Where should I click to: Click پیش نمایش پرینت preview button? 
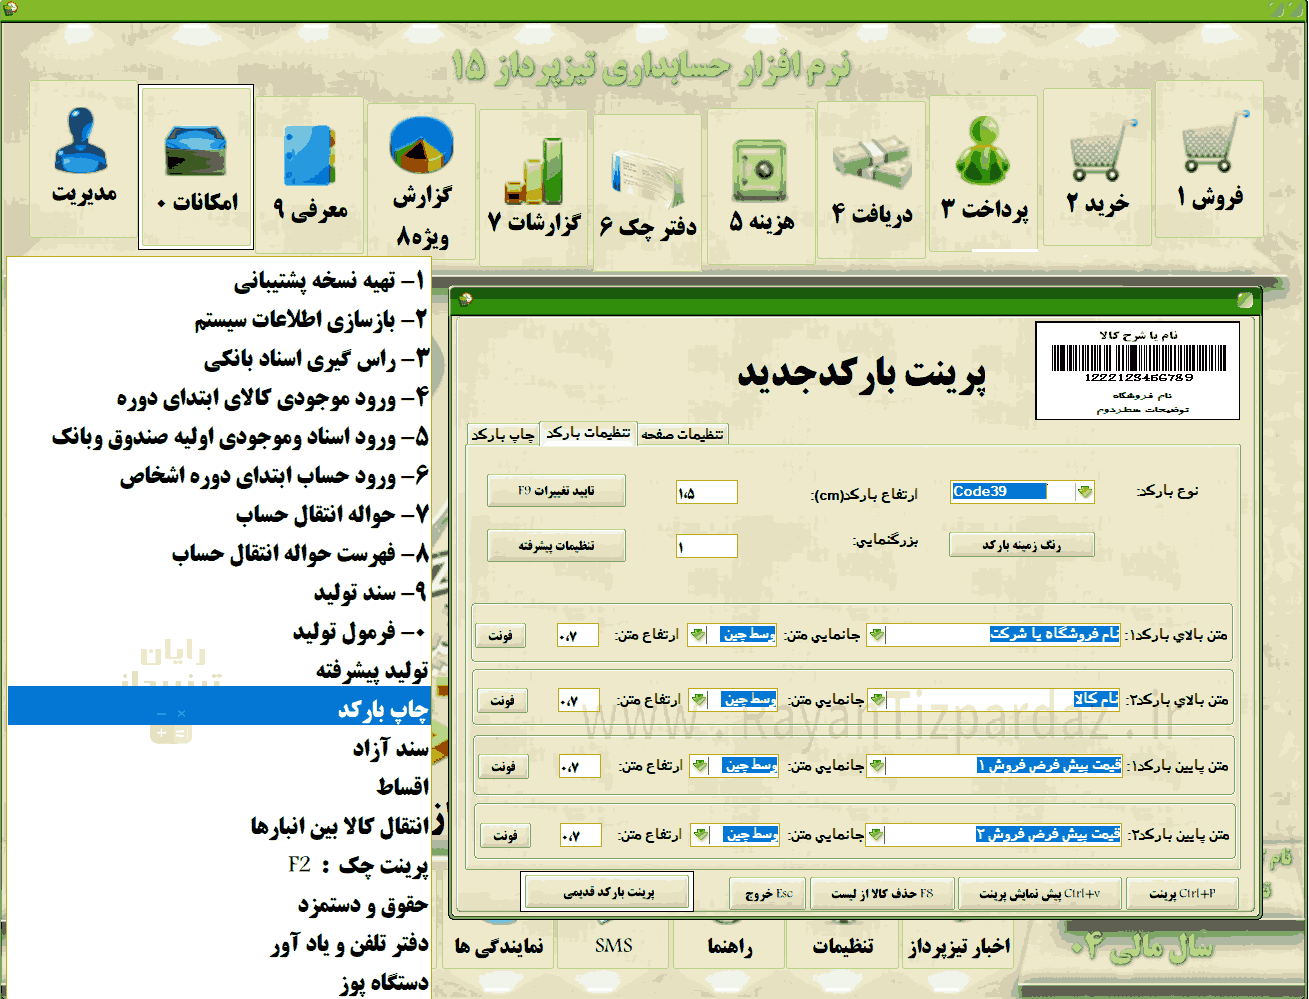(1039, 894)
